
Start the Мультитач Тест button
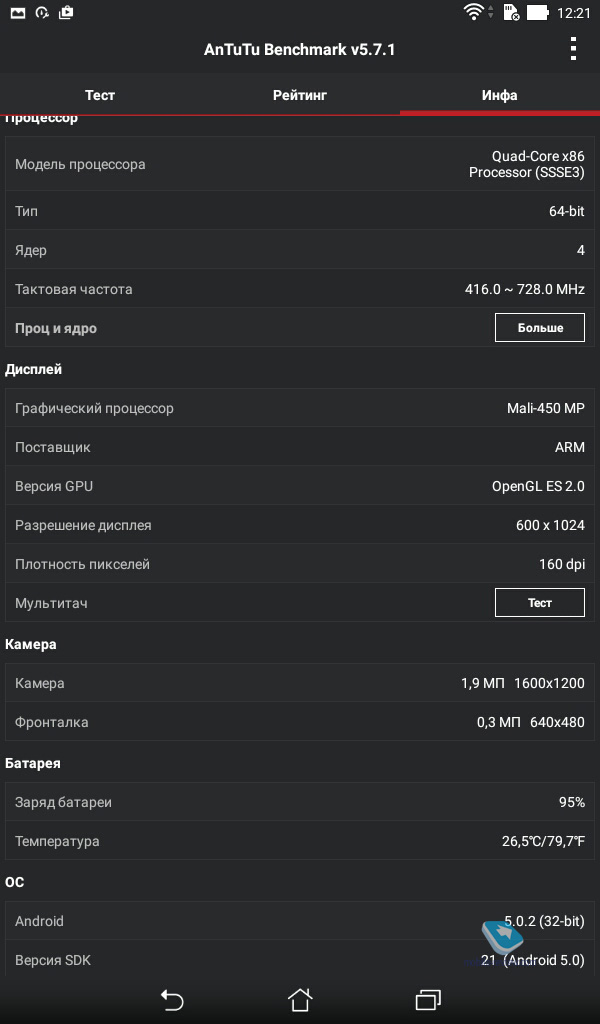tap(540, 603)
